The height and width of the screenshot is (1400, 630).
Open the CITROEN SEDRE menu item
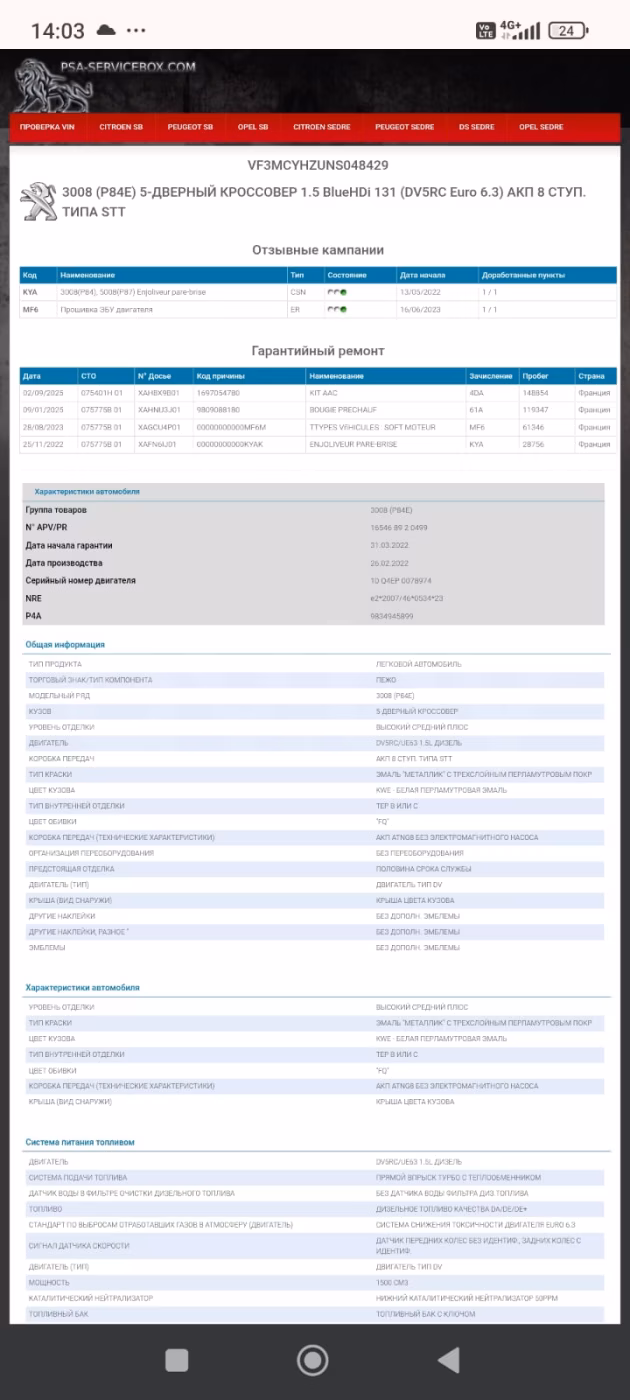322,127
